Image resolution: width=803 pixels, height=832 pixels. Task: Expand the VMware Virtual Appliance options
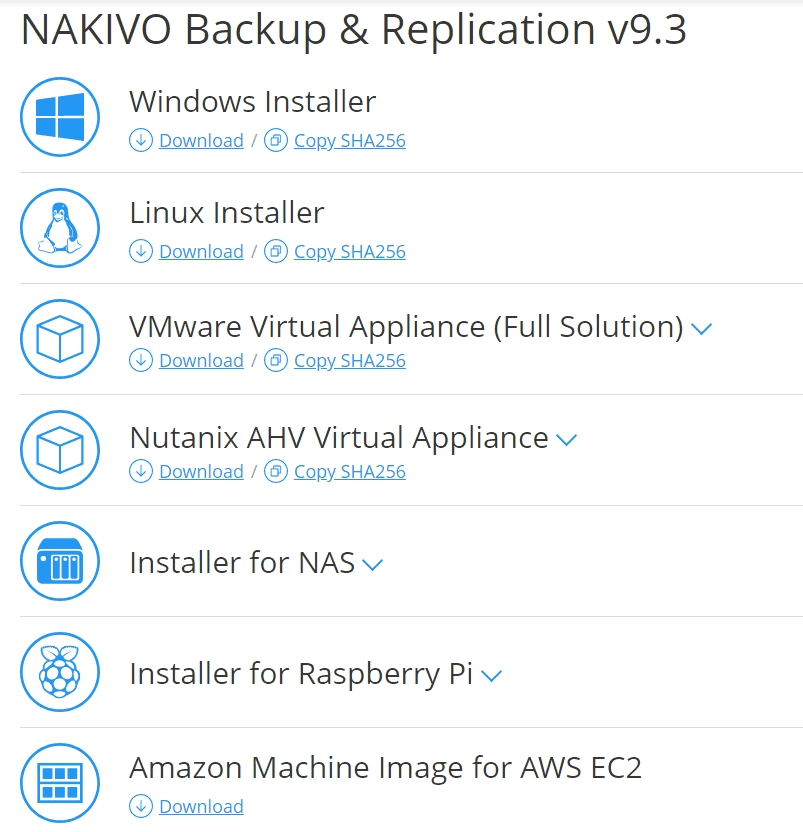[x=702, y=328]
